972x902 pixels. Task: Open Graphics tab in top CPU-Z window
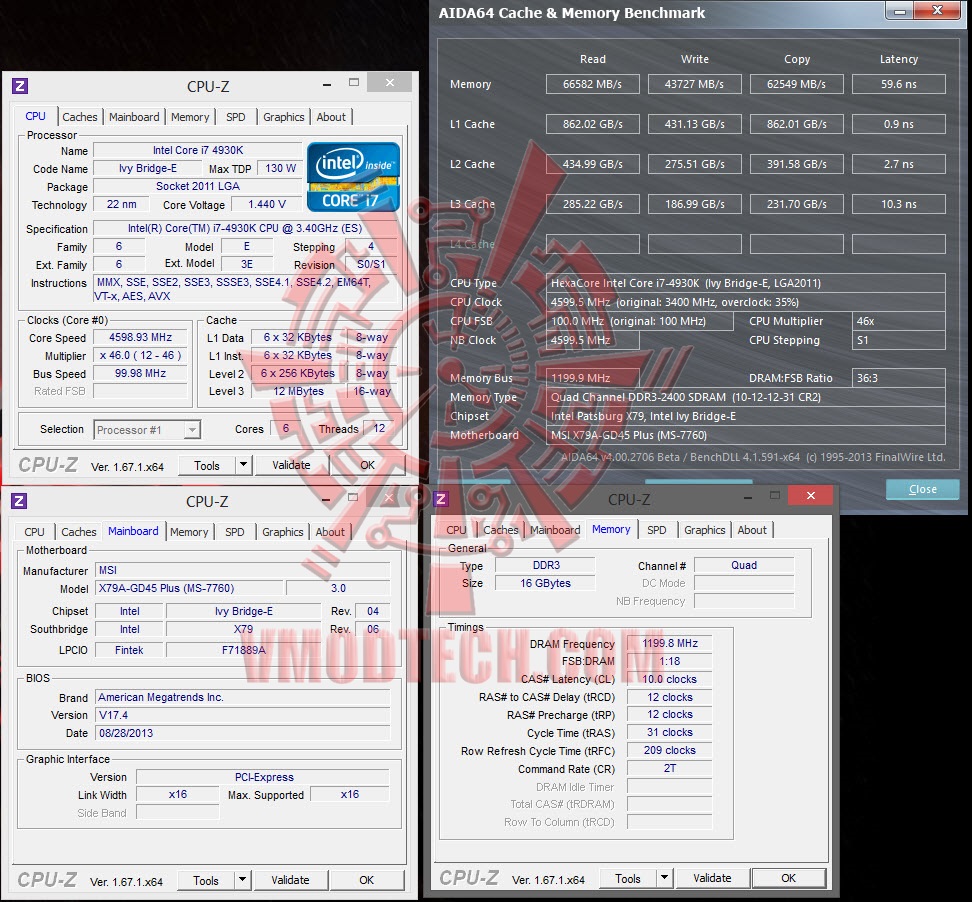(283, 117)
